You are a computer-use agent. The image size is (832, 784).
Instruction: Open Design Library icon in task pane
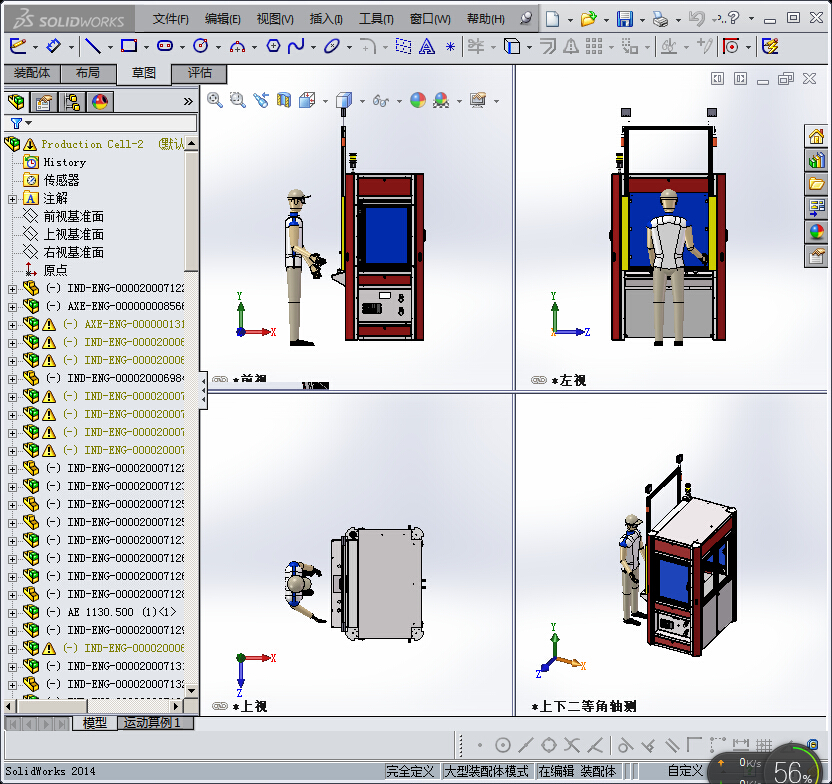816,160
